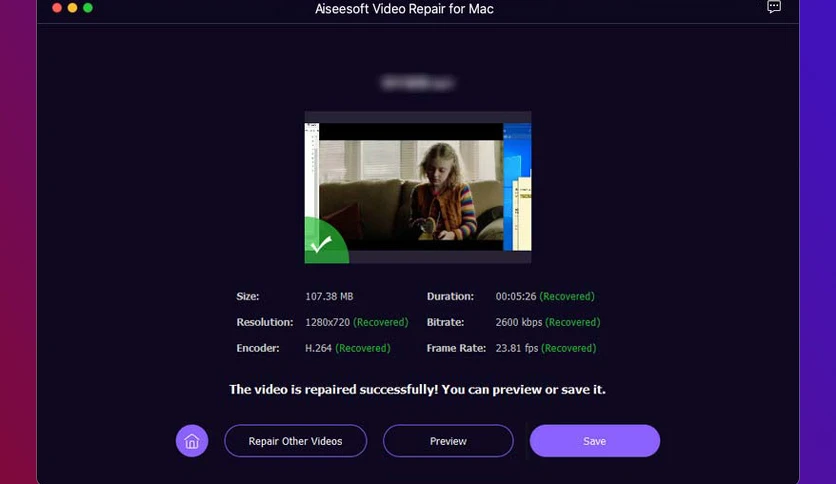Click Repair Other Videos button

295,441
